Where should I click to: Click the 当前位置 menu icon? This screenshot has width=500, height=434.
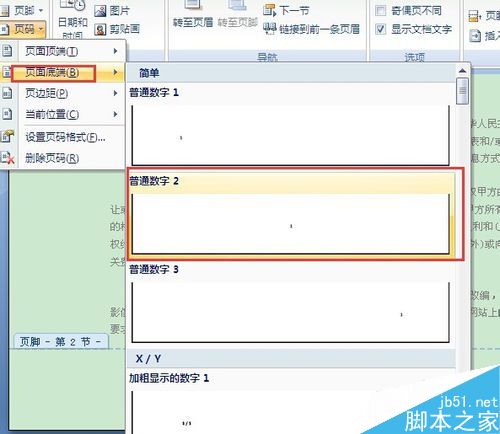pyautogui.click(x=7, y=114)
